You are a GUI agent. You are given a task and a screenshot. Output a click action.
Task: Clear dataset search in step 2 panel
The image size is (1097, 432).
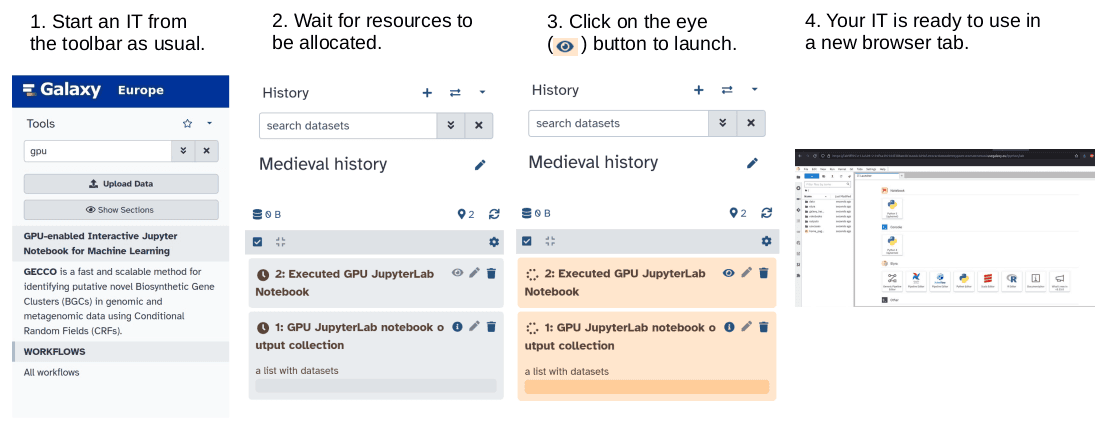pyautogui.click(x=479, y=125)
